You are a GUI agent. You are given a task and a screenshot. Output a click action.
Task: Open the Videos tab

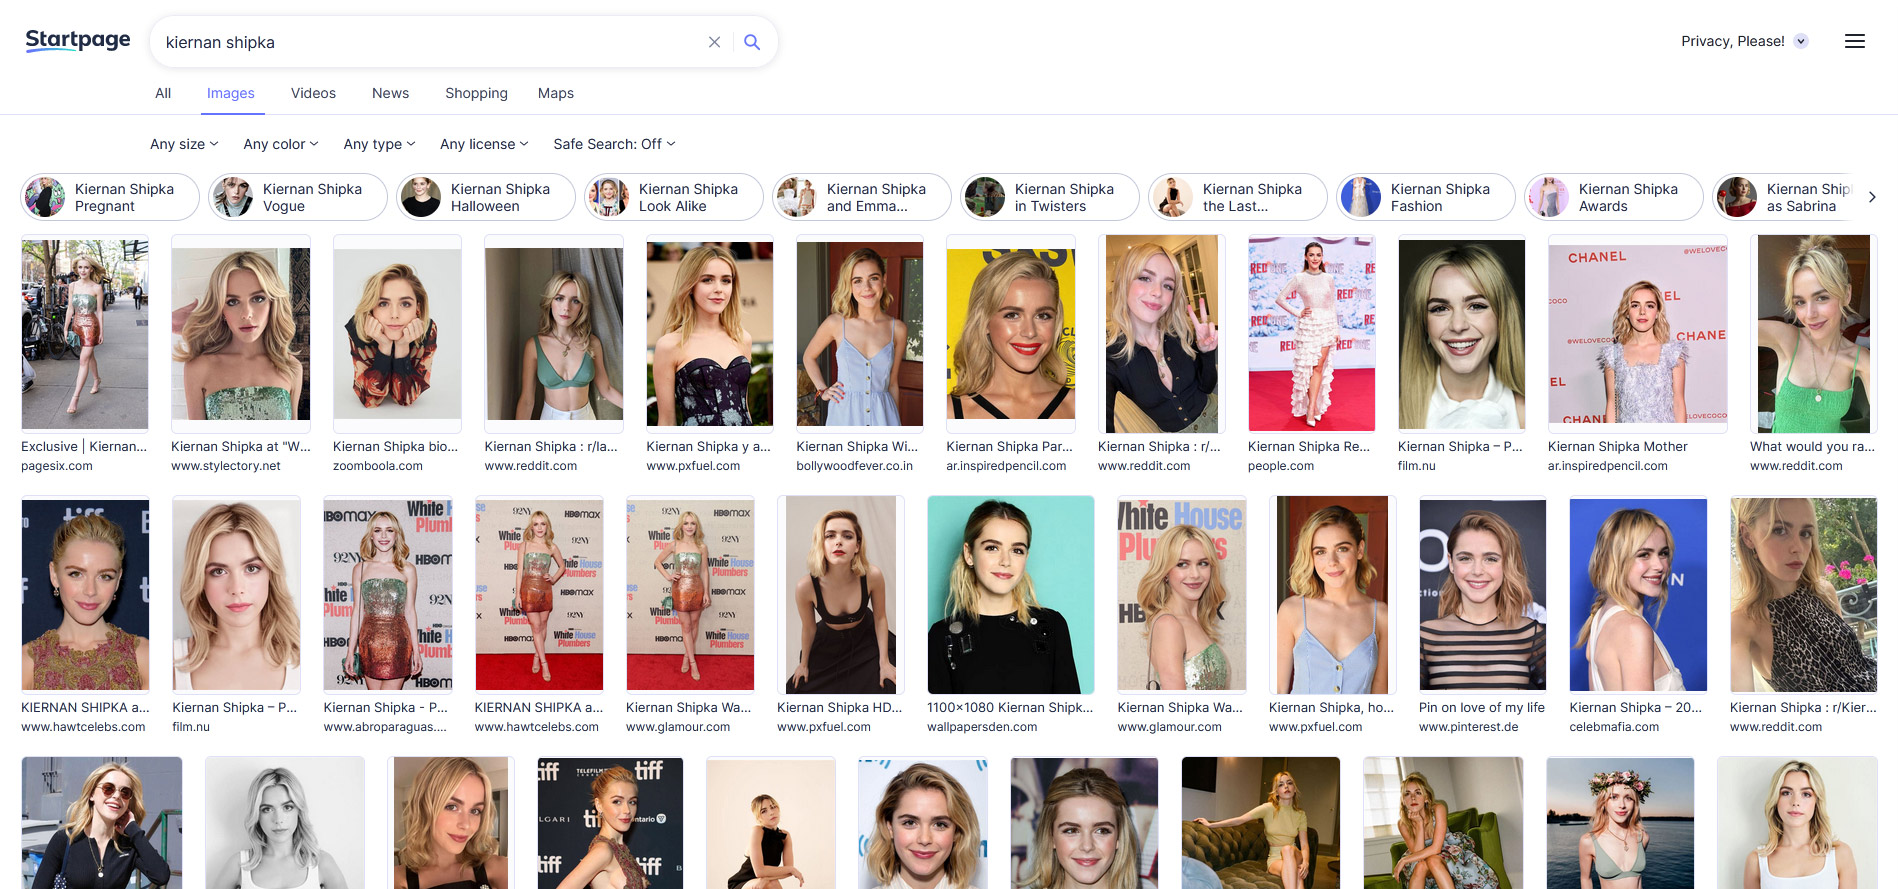click(313, 93)
